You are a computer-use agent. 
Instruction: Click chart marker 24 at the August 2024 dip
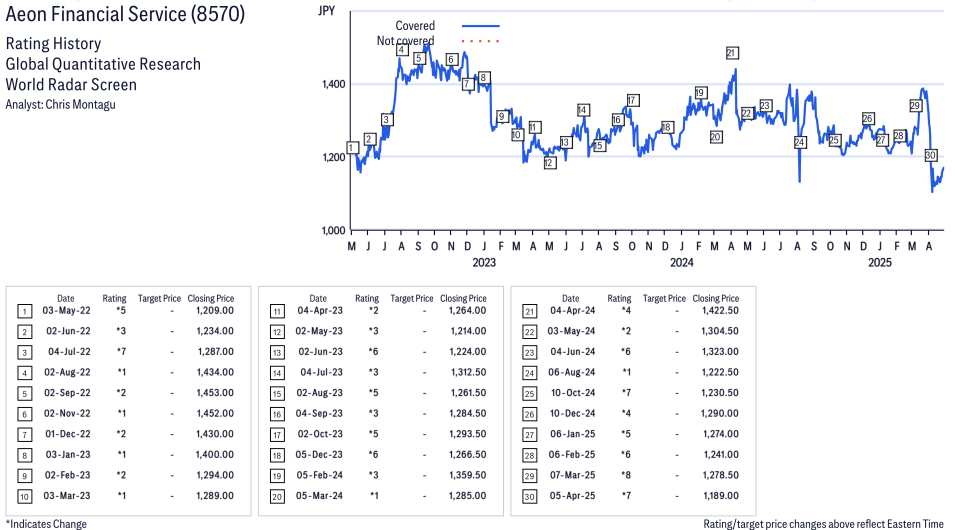(800, 142)
